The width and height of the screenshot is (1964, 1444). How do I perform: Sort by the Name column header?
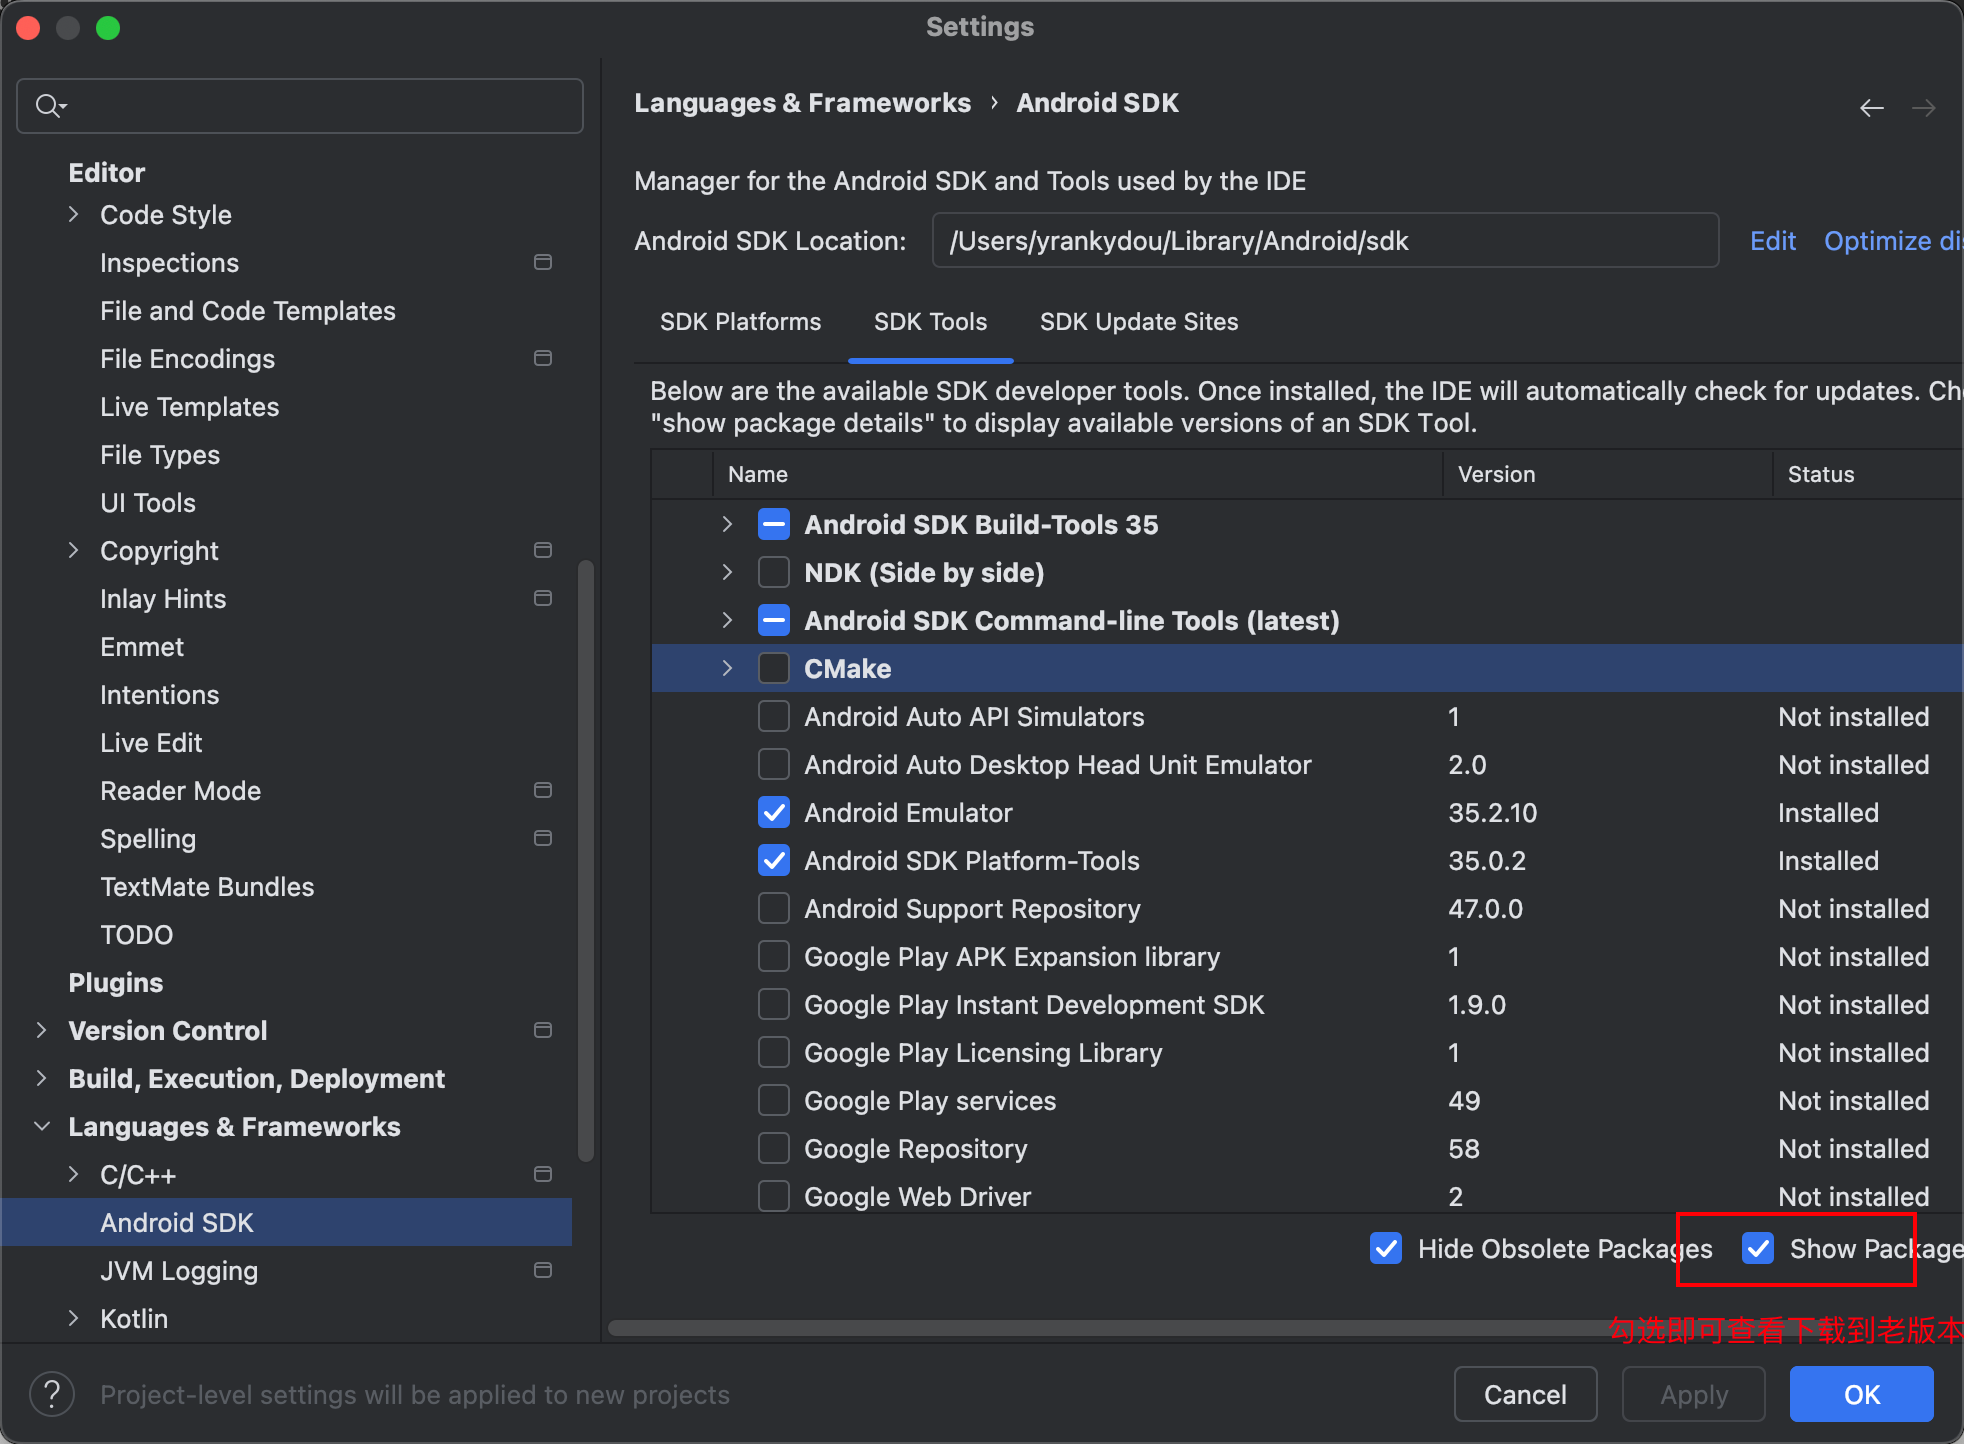coord(1078,474)
